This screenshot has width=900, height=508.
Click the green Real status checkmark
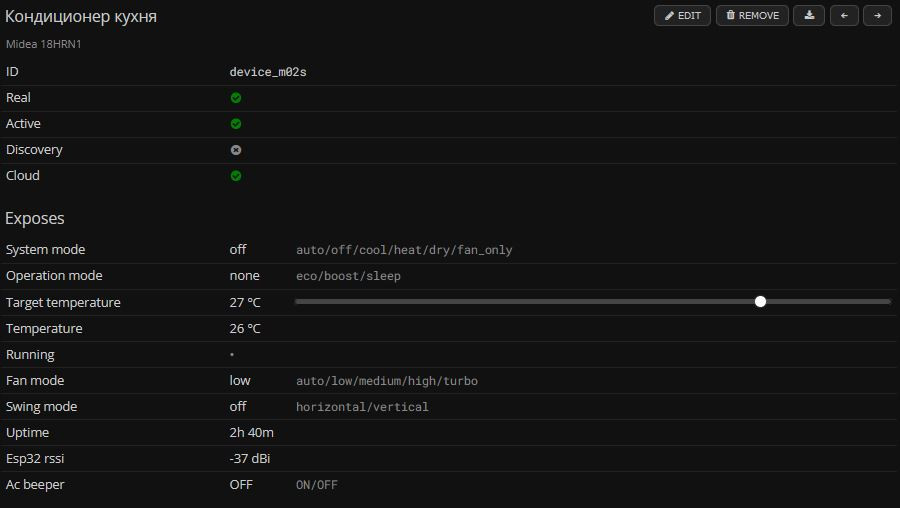click(236, 98)
